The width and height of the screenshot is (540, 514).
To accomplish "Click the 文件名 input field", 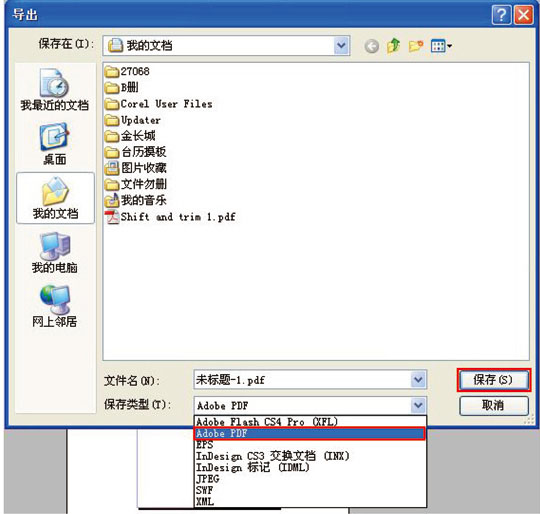I will pos(302,380).
